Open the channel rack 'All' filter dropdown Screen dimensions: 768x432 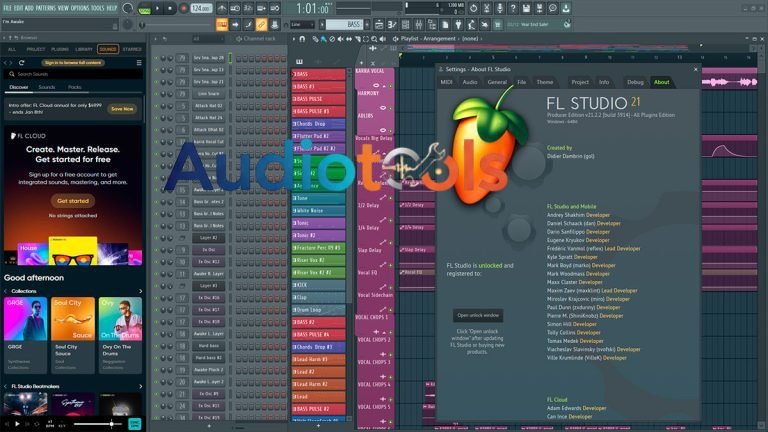coord(207,39)
